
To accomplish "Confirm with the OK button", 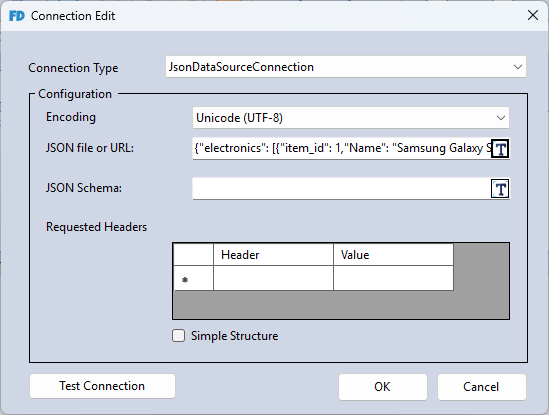I will click(x=383, y=387).
